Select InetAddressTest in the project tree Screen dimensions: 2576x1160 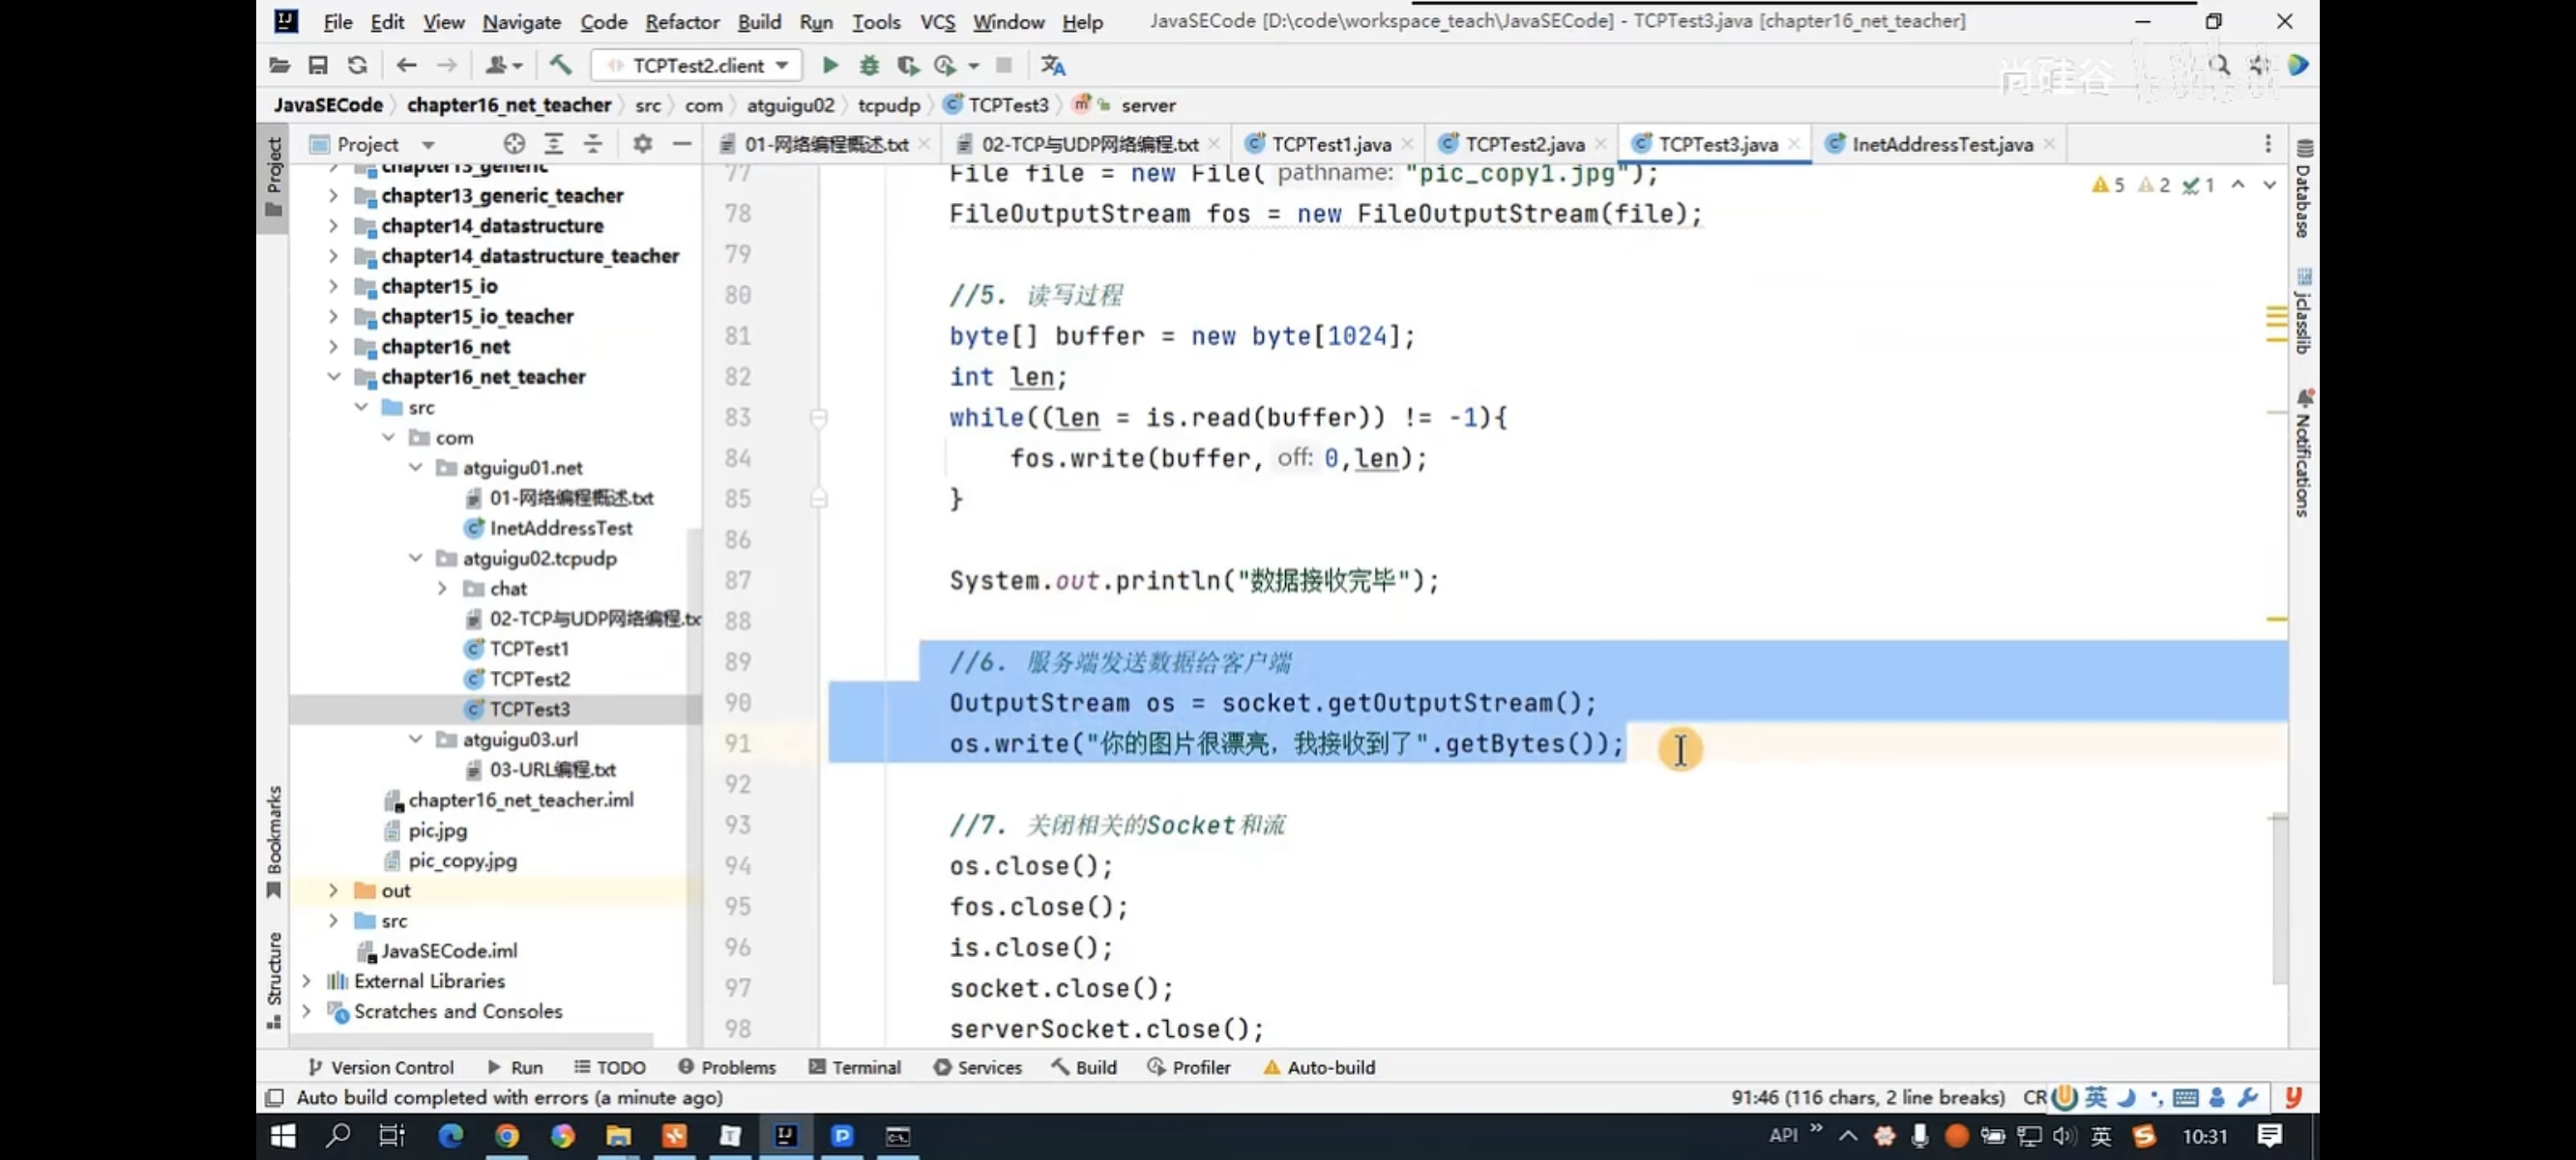(x=560, y=528)
